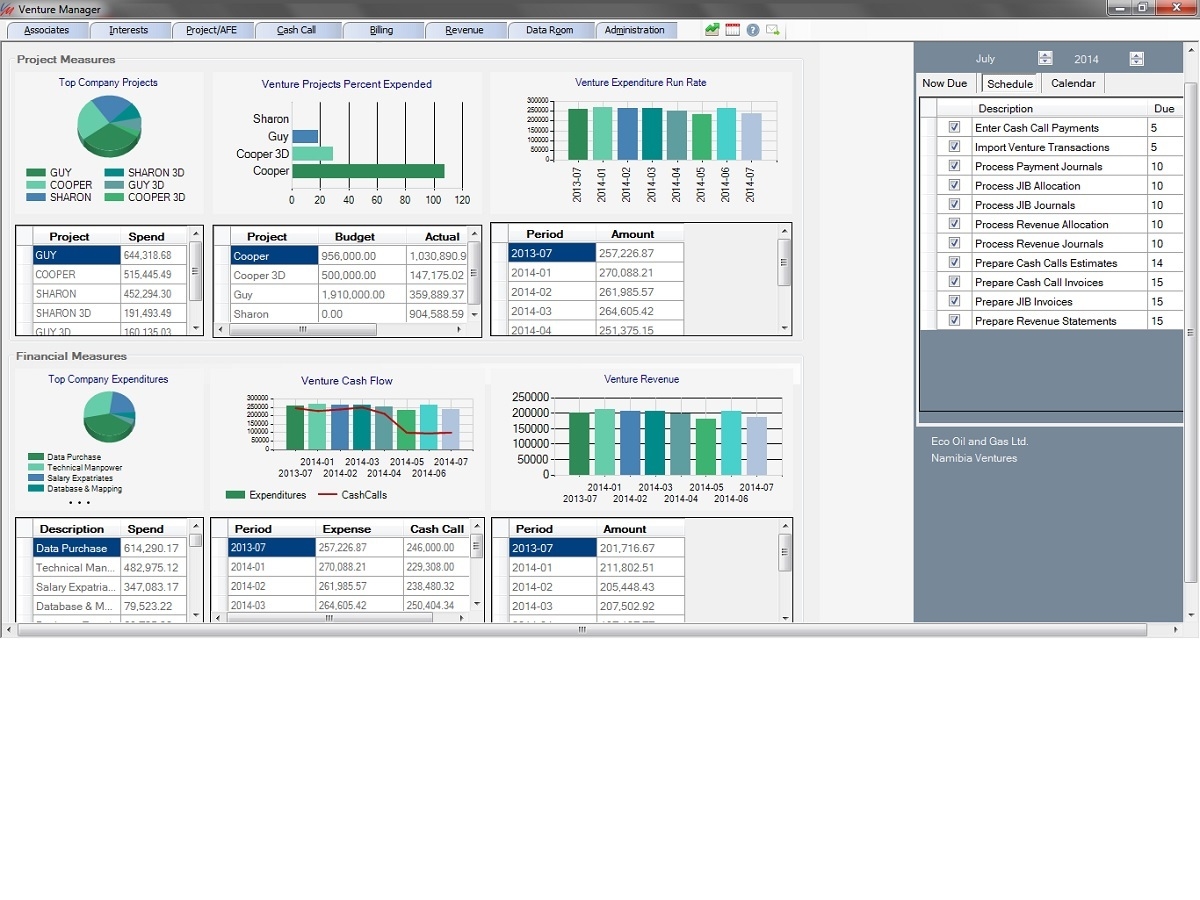Click the Eco Oil and Gas Ltd. label

(x=979, y=441)
